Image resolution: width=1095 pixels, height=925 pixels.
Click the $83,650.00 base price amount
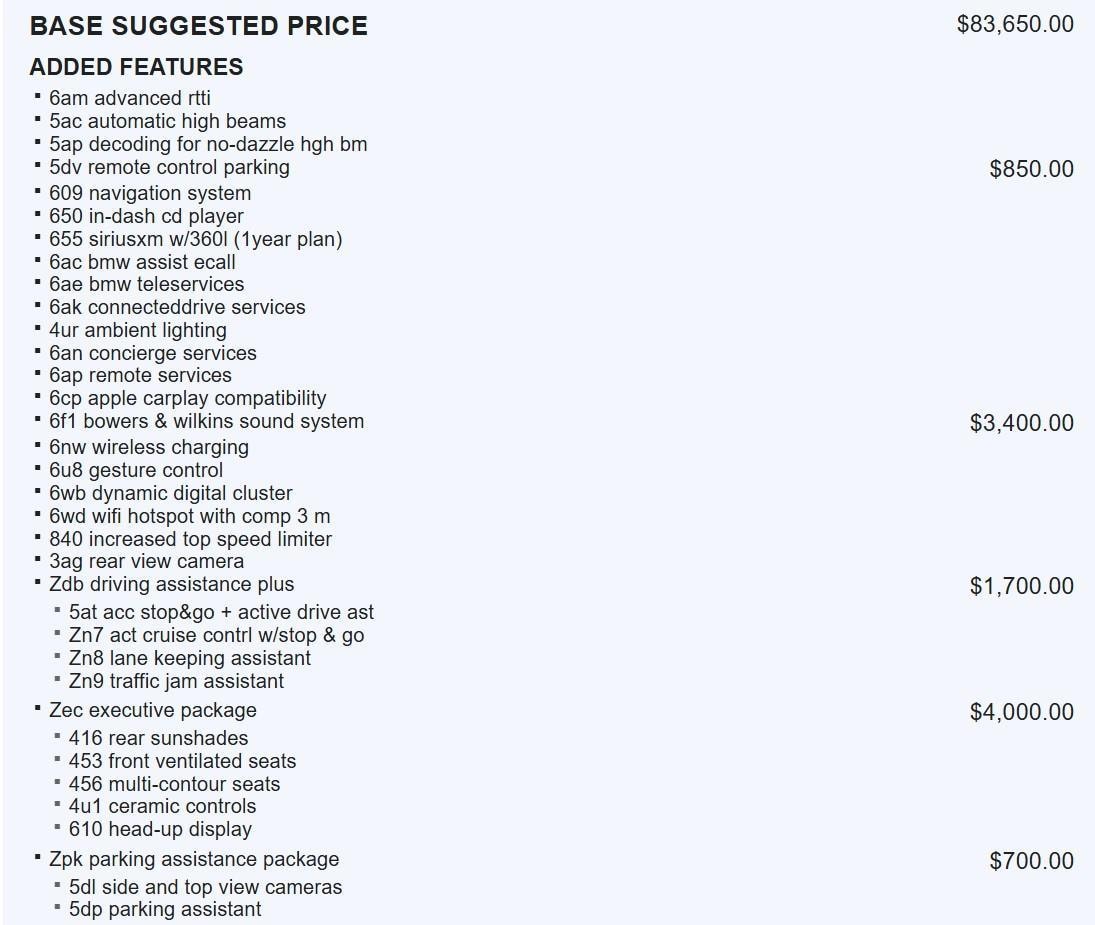[x=1015, y=24]
